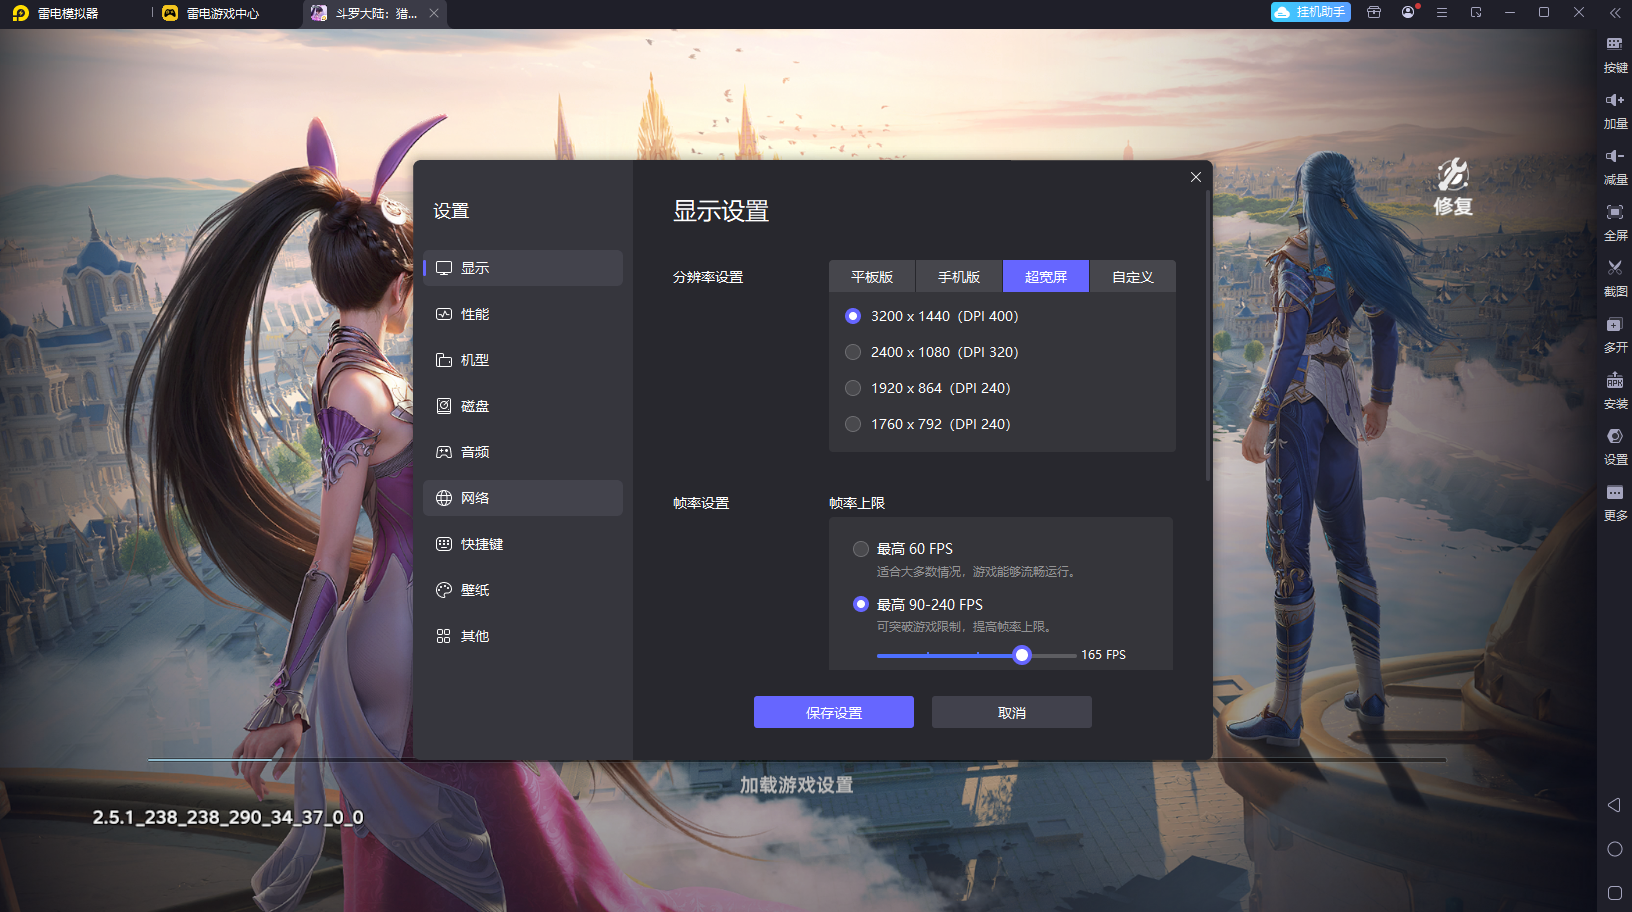
Task: Select the 超宽屏 resolution tab
Action: tap(1046, 277)
